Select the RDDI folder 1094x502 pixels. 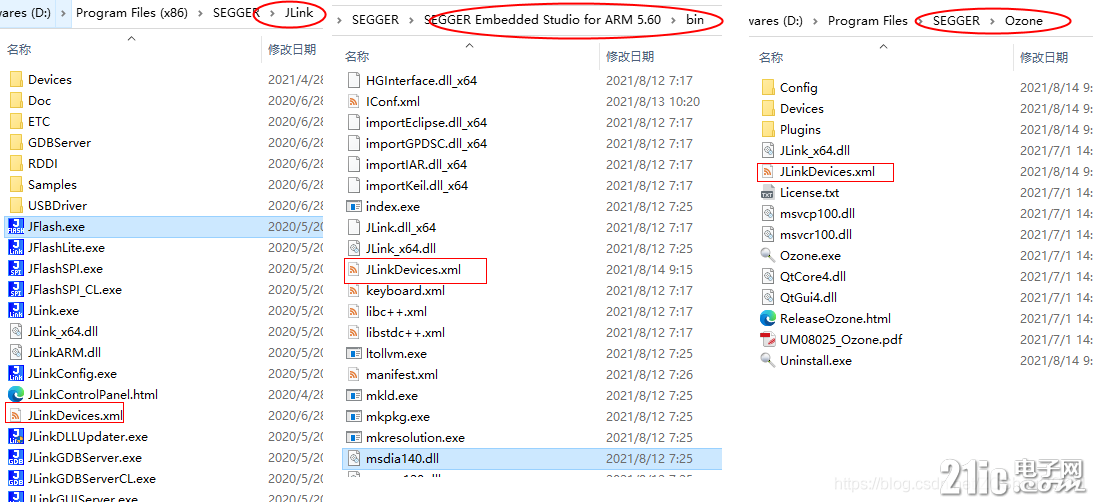43,164
